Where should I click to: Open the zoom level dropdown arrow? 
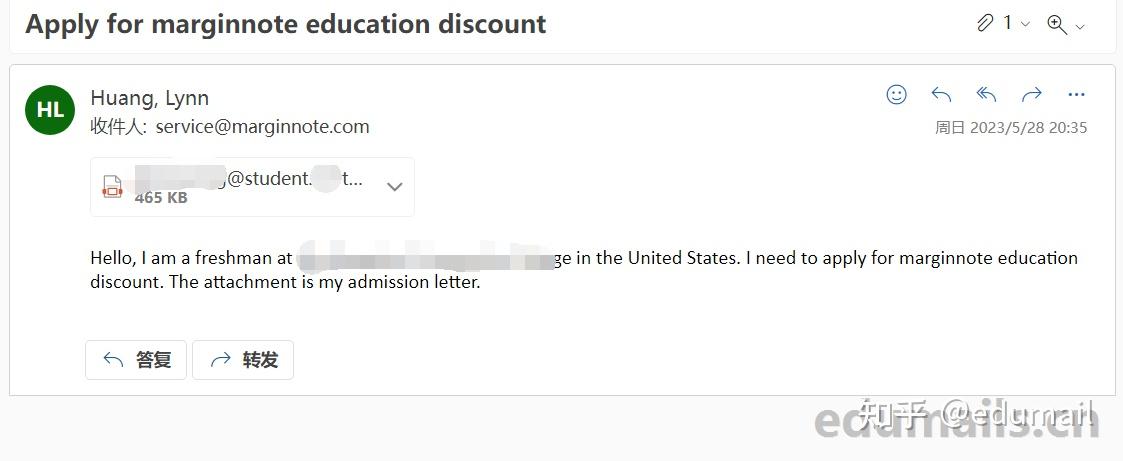click(x=1080, y=26)
